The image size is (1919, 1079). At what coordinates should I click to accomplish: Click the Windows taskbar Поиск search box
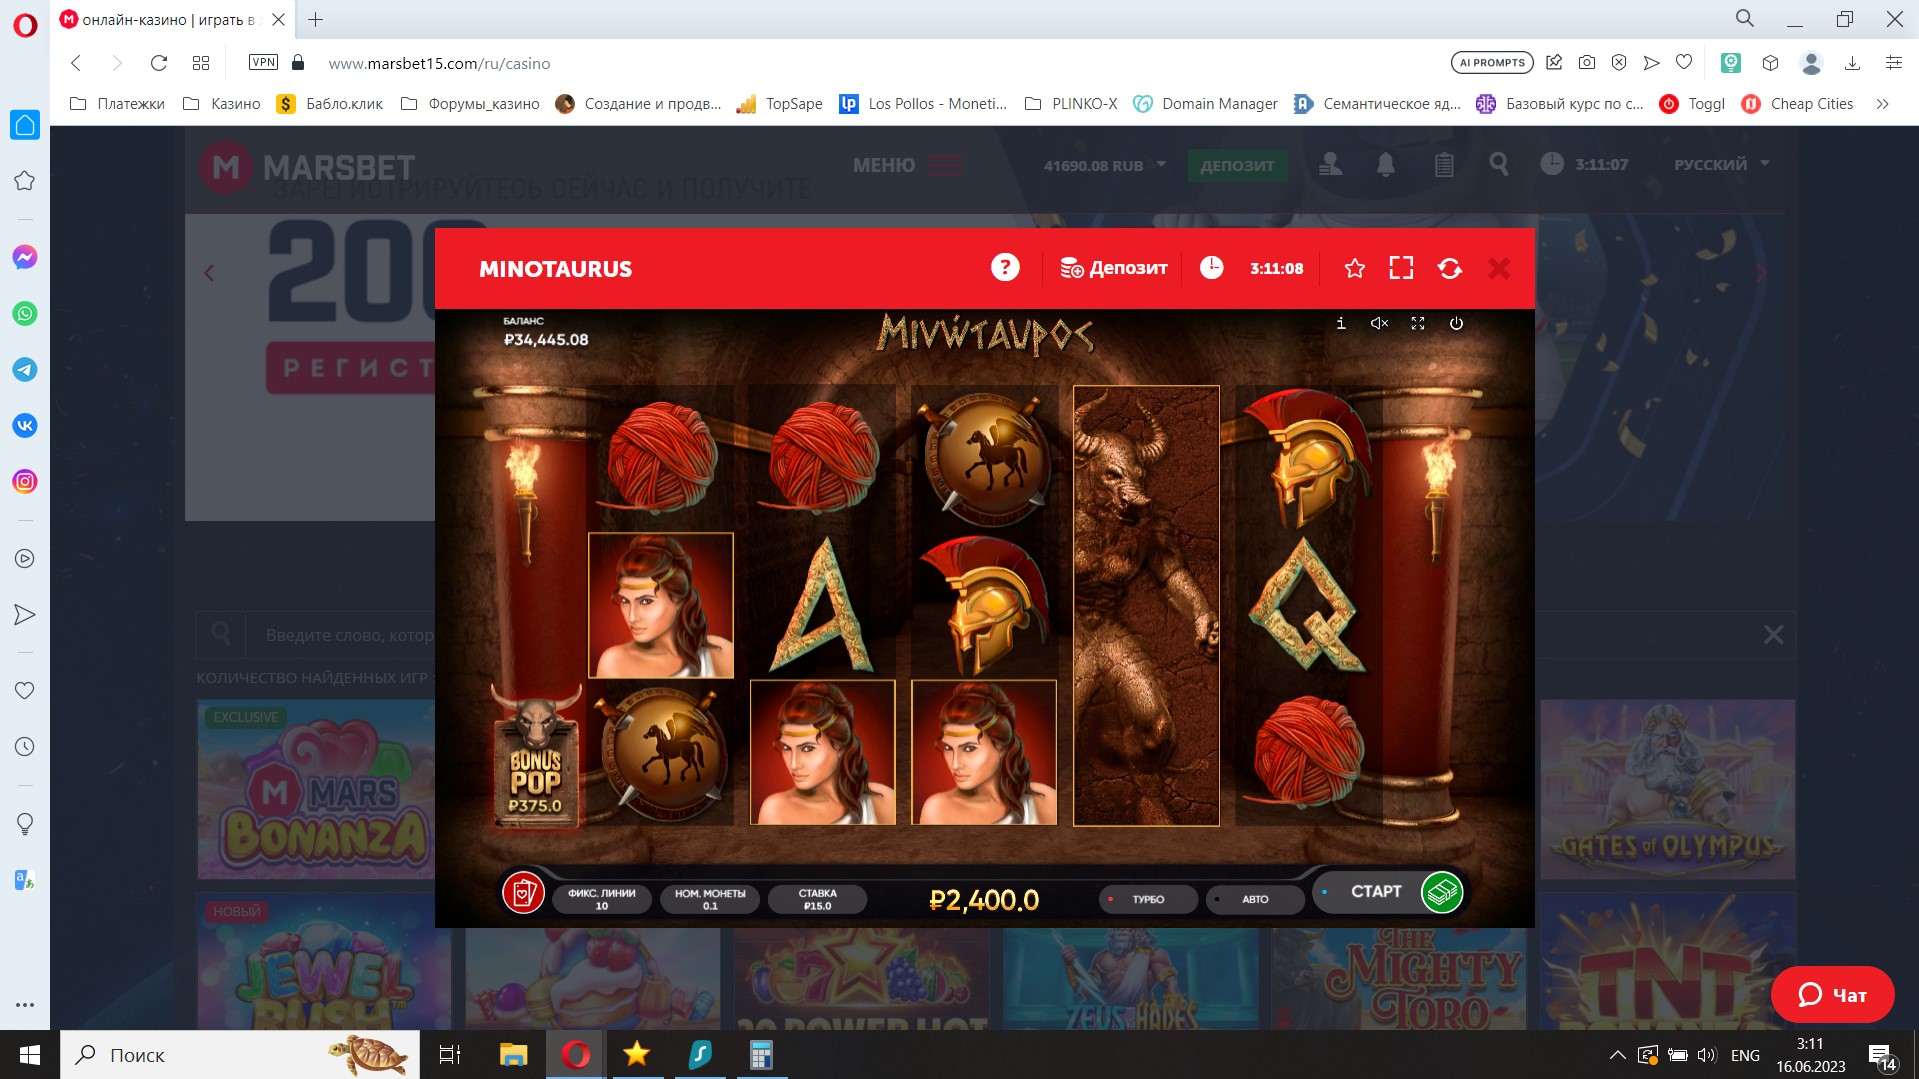pyautogui.click(x=240, y=1055)
